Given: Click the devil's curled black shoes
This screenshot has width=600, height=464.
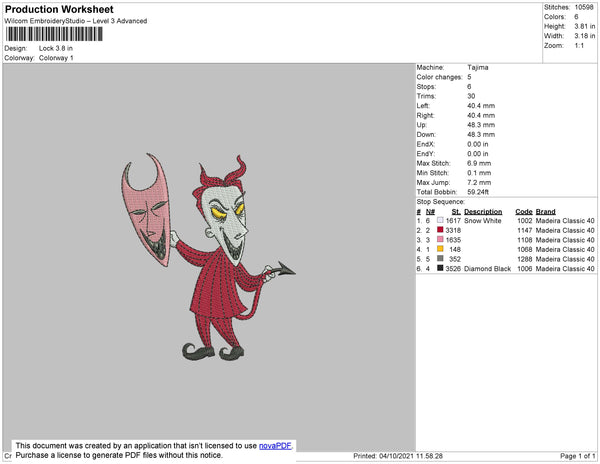Looking at the screenshot, I should click(213, 352).
